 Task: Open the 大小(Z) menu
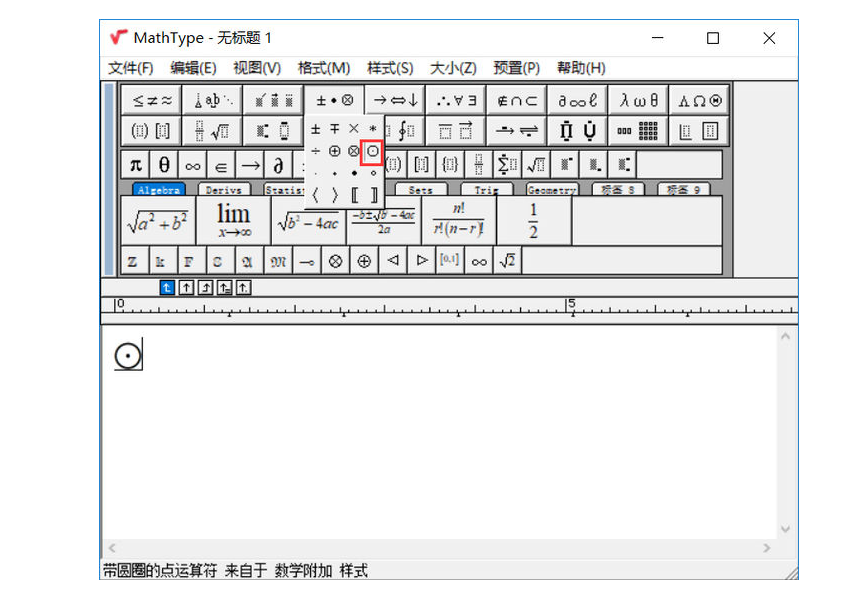[x=453, y=68]
